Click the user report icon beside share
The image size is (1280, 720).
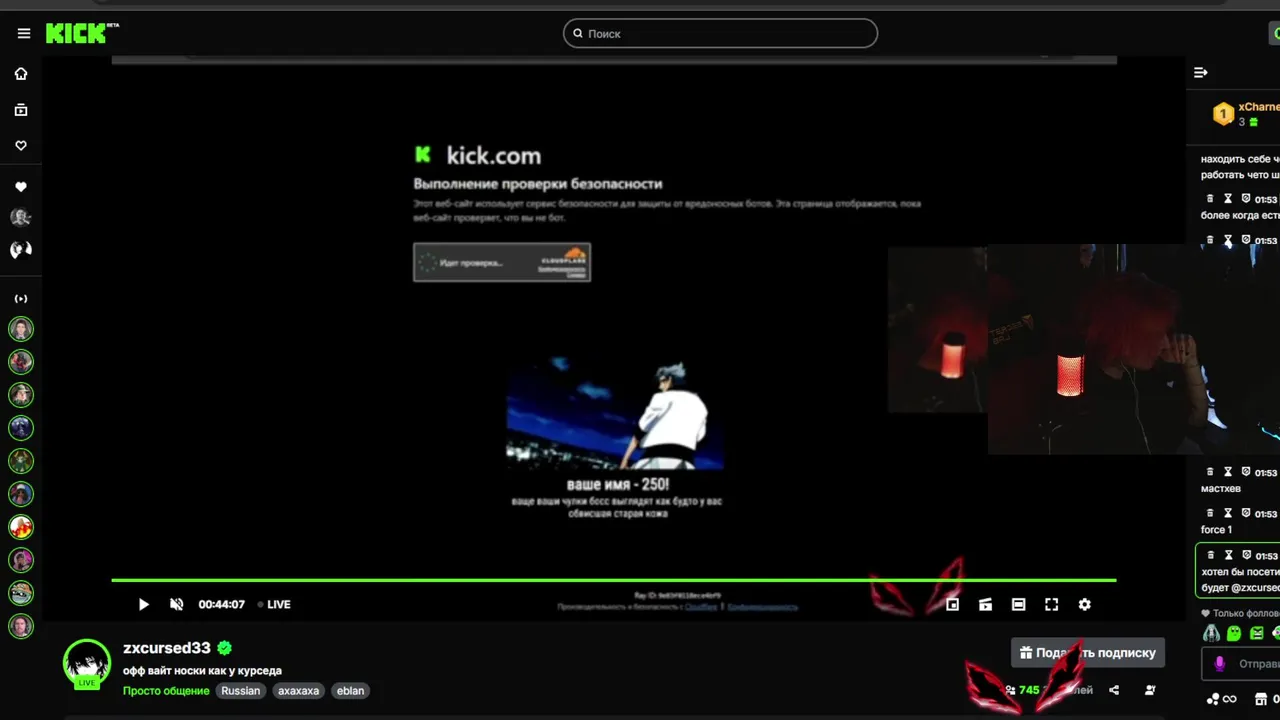click(1150, 690)
